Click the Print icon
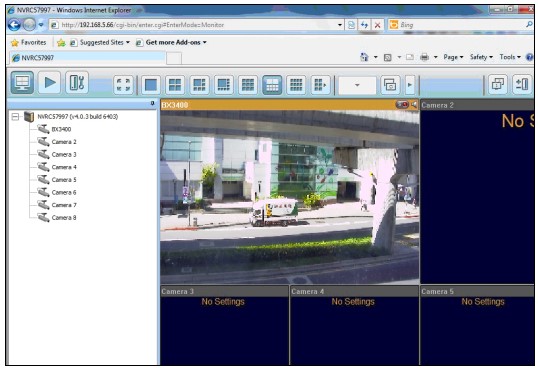Image resolution: width=538 pixels, height=370 pixels. (x=424, y=57)
